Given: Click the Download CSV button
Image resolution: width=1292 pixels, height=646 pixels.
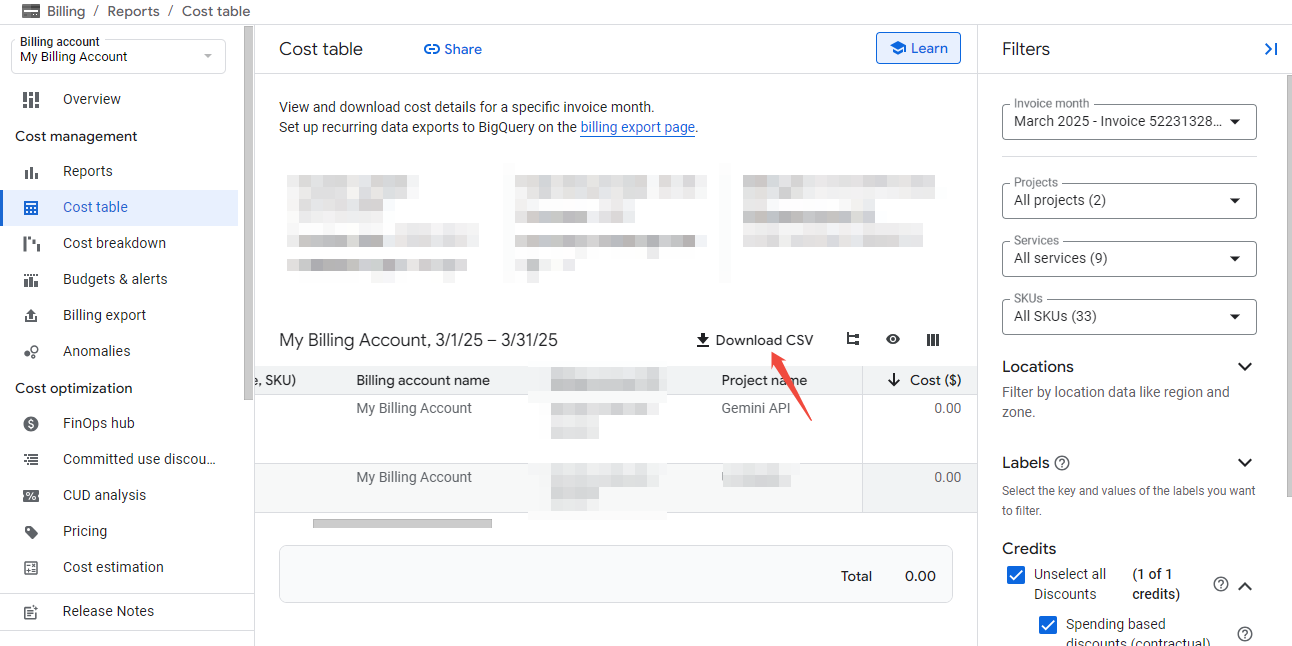Looking at the screenshot, I should coord(755,340).
